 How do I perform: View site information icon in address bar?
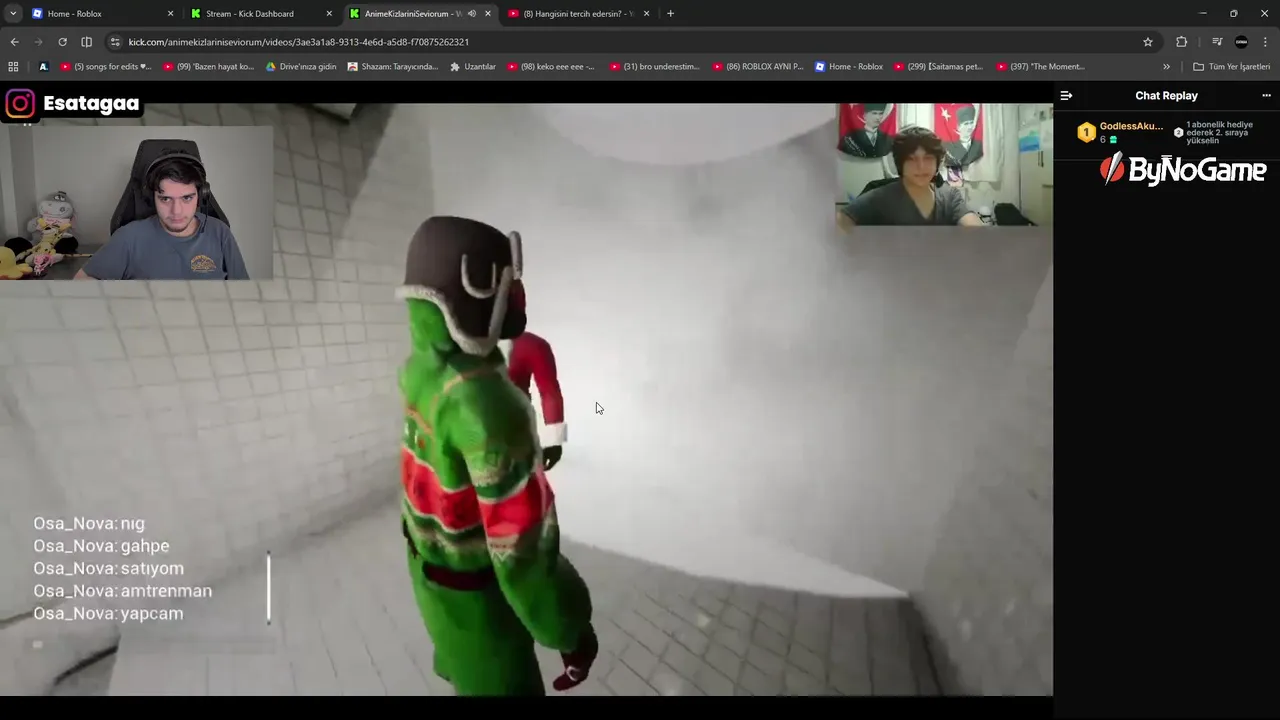point(115,42)
